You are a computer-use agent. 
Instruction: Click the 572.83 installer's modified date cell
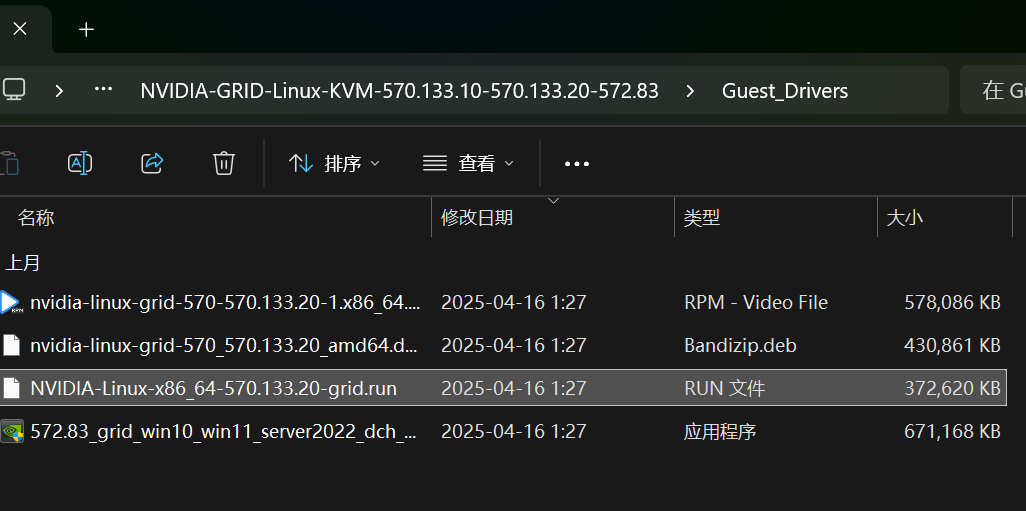(x=514, y=432)
